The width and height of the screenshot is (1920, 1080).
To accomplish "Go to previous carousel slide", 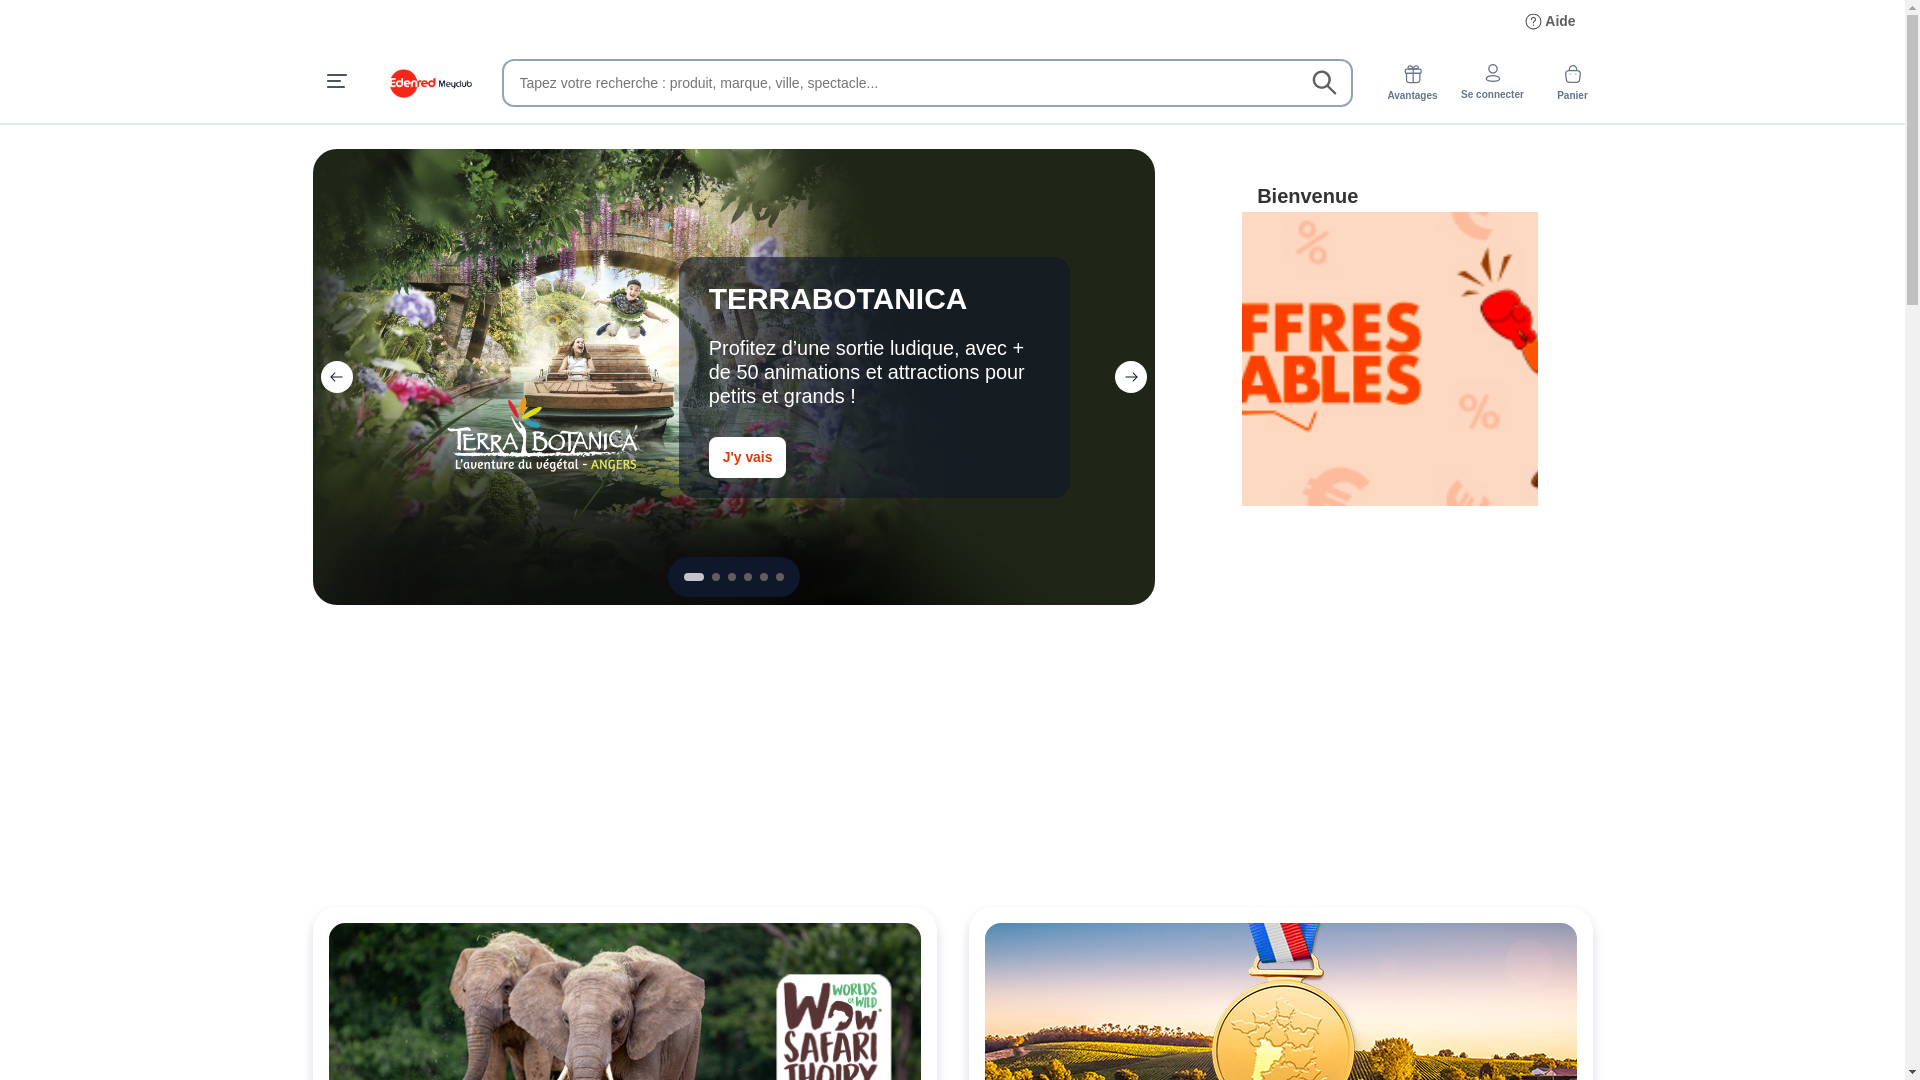I will (x=336, y=377).
